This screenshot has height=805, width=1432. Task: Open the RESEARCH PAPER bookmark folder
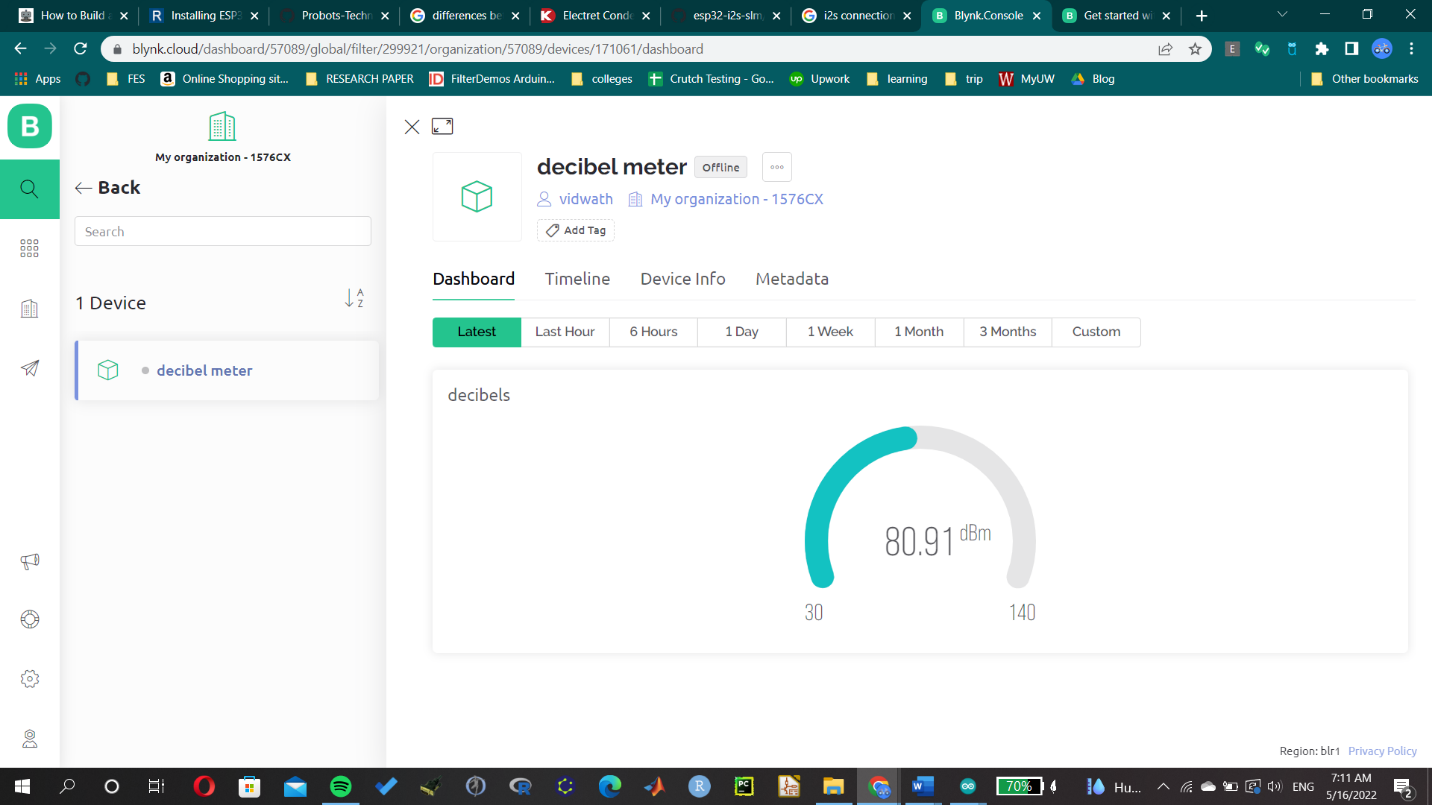tap(359, 79)
